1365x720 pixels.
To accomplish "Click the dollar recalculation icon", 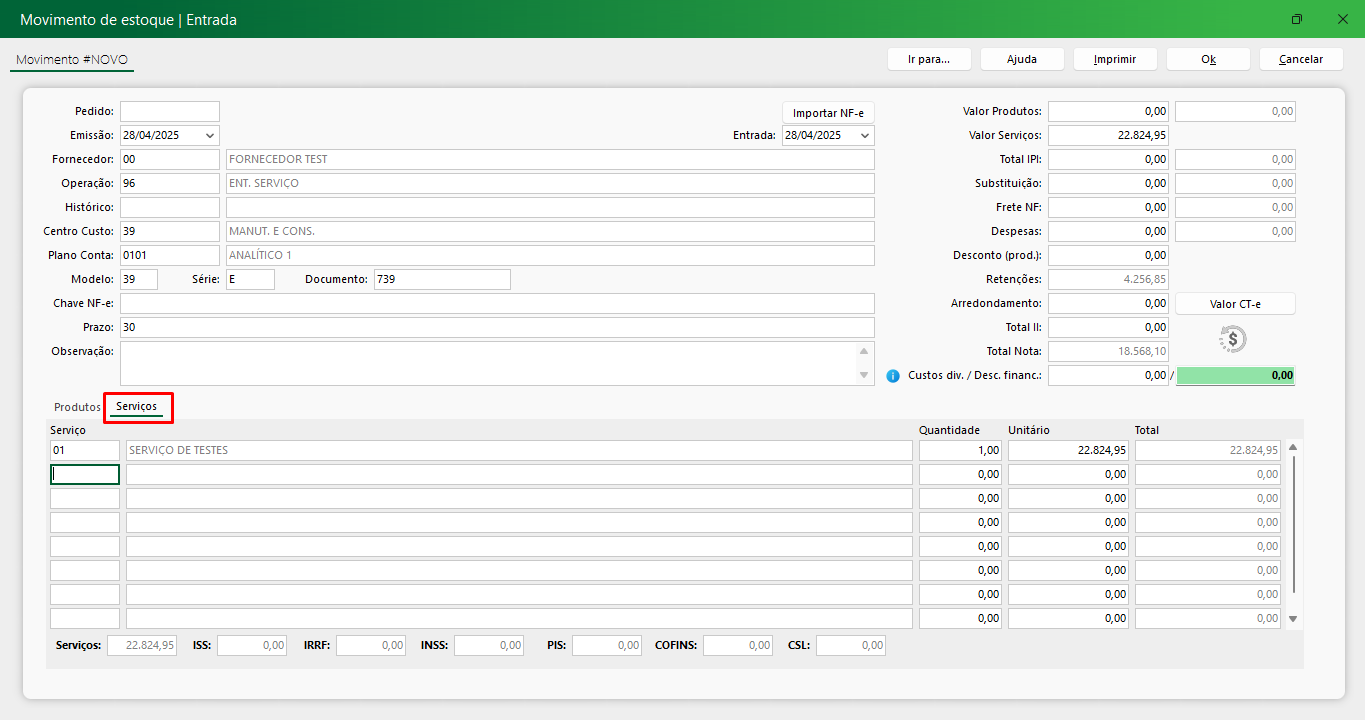I will point(1233,339).
